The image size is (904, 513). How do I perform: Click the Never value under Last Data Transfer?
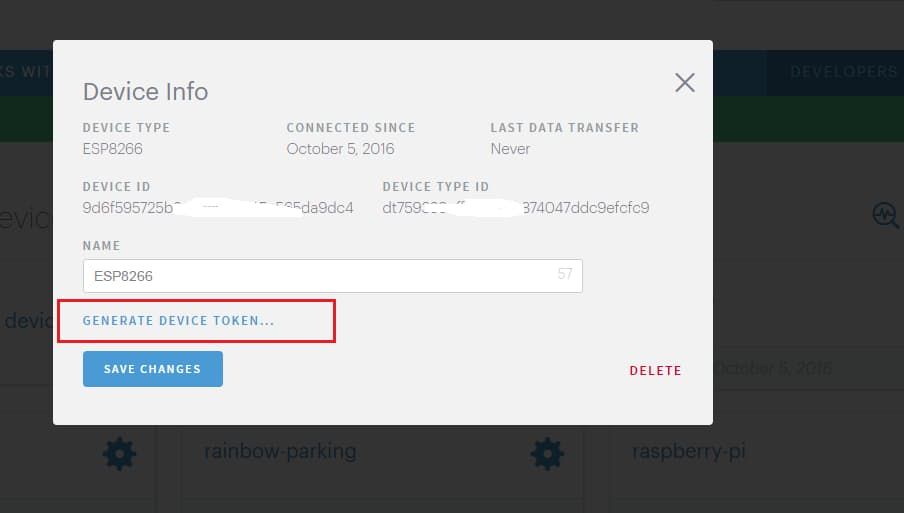(510, 149)
